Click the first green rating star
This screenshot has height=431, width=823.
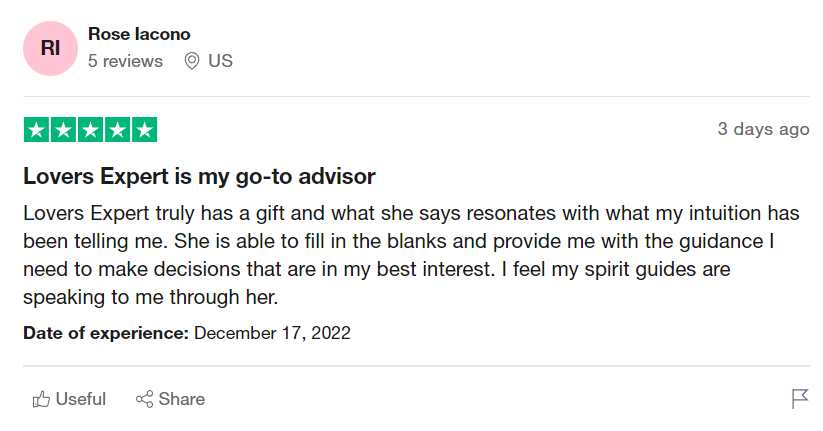(x=37, y=130)
